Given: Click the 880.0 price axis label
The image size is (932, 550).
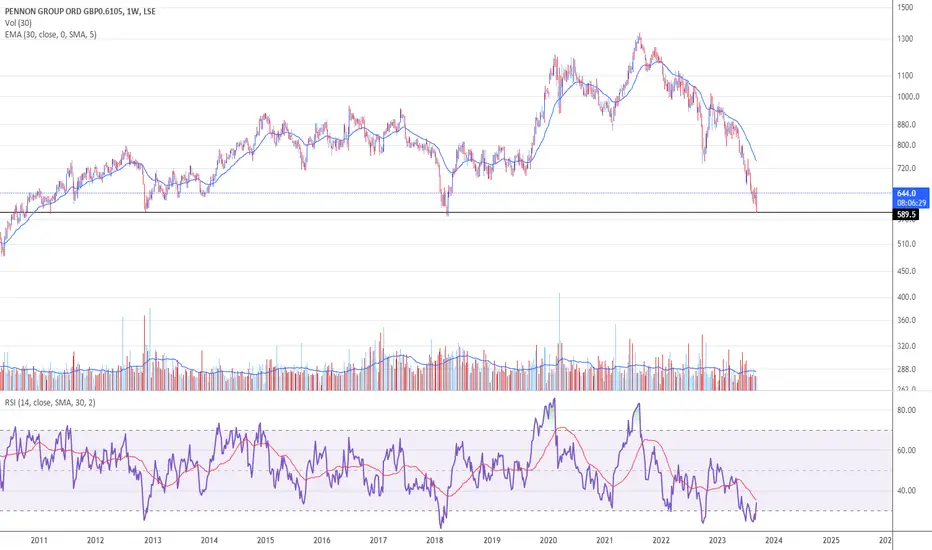Looking at the screenshot, I should point(906,125).
